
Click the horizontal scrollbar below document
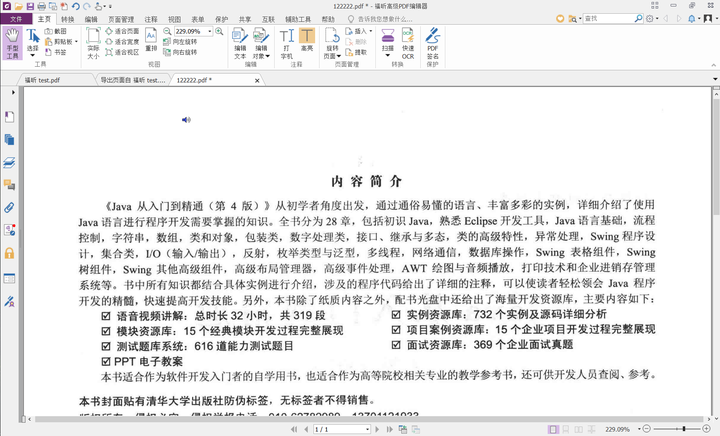pyautogui.click(x=369, y=419)
